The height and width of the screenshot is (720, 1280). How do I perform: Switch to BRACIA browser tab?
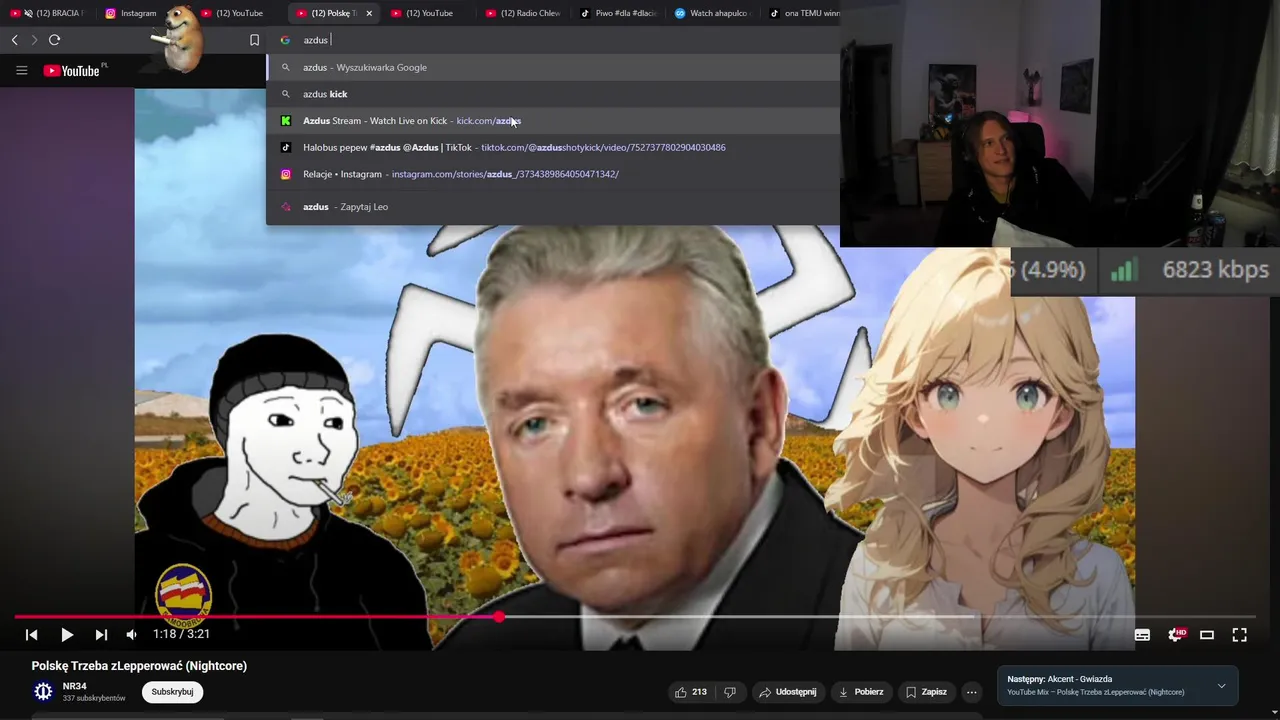(48, 13)
